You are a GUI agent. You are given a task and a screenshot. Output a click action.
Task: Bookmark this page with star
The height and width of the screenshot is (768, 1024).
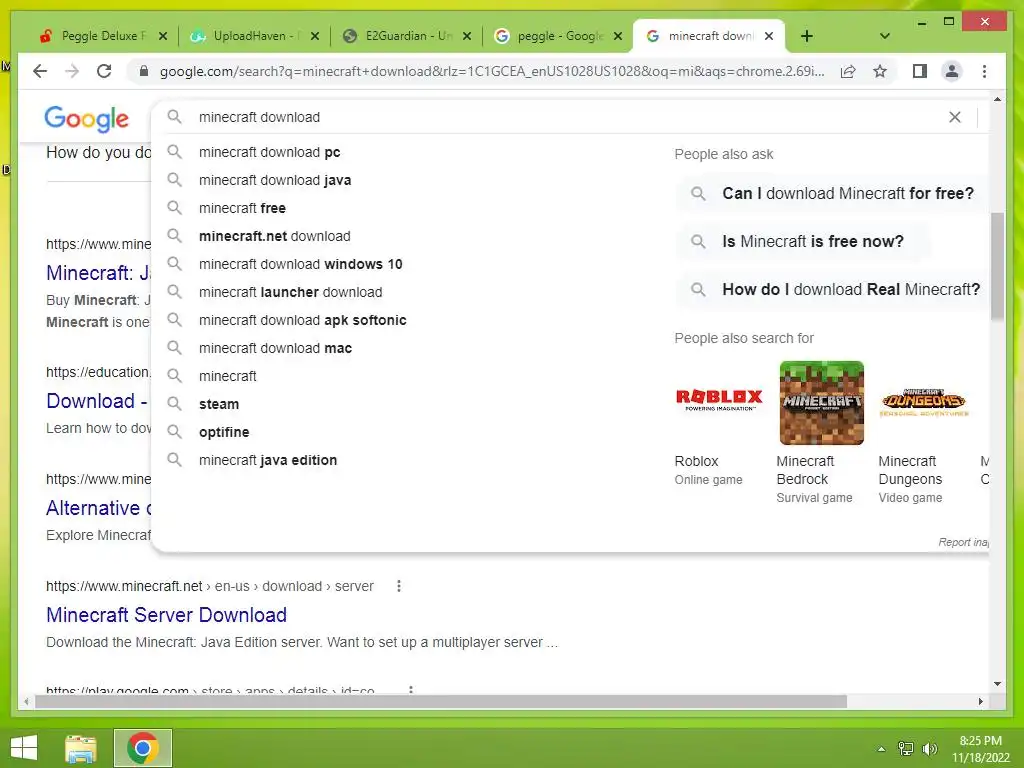click(x=880, y=71)
